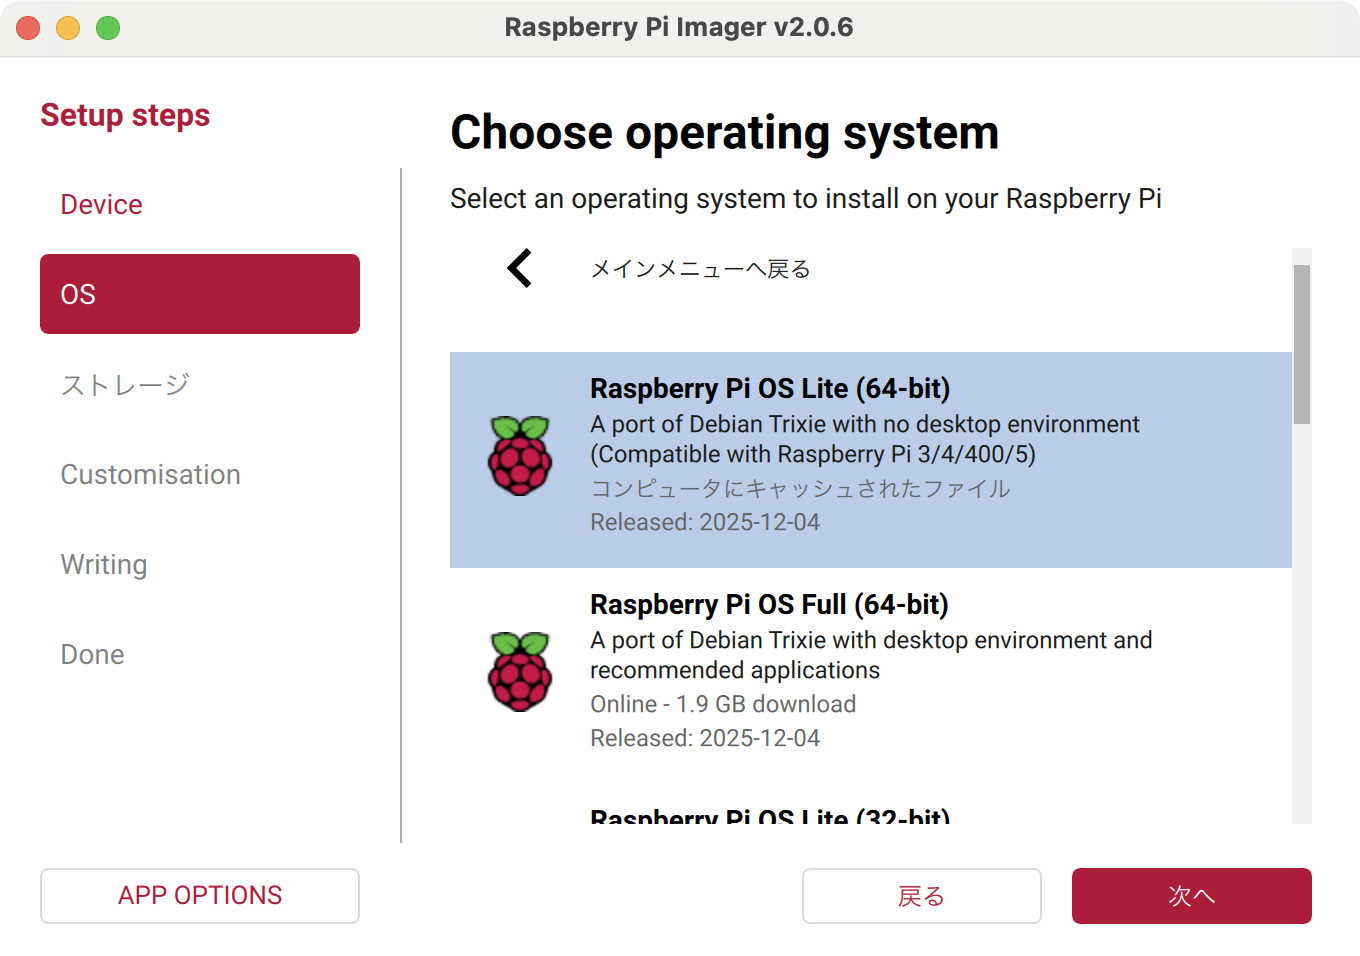1360x956 pixels.
Task: Click the back chevron arrow icon
Action: pos(519,268)
